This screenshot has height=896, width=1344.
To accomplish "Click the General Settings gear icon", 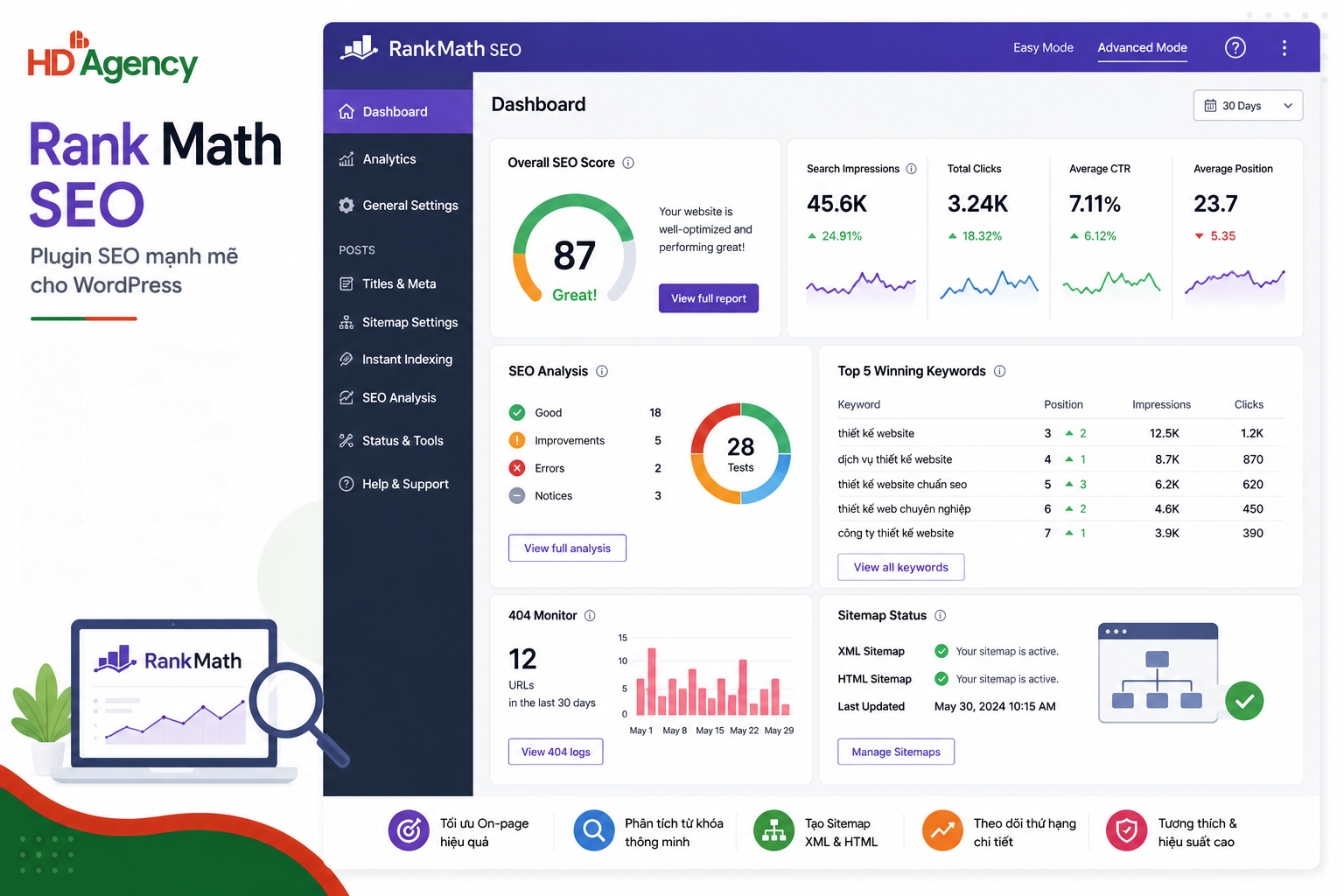I will (x=347, y=205).
